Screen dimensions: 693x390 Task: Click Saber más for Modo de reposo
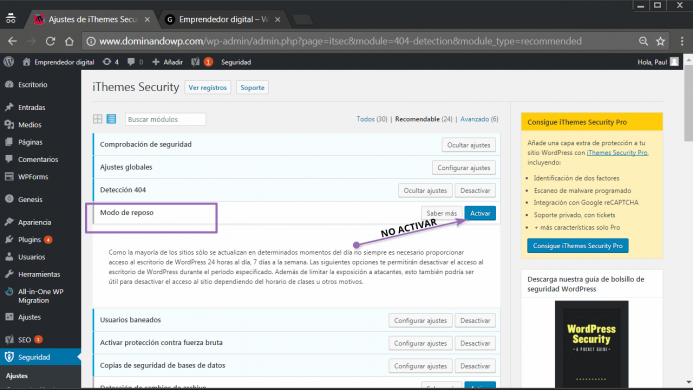click(x=442, y=213)
